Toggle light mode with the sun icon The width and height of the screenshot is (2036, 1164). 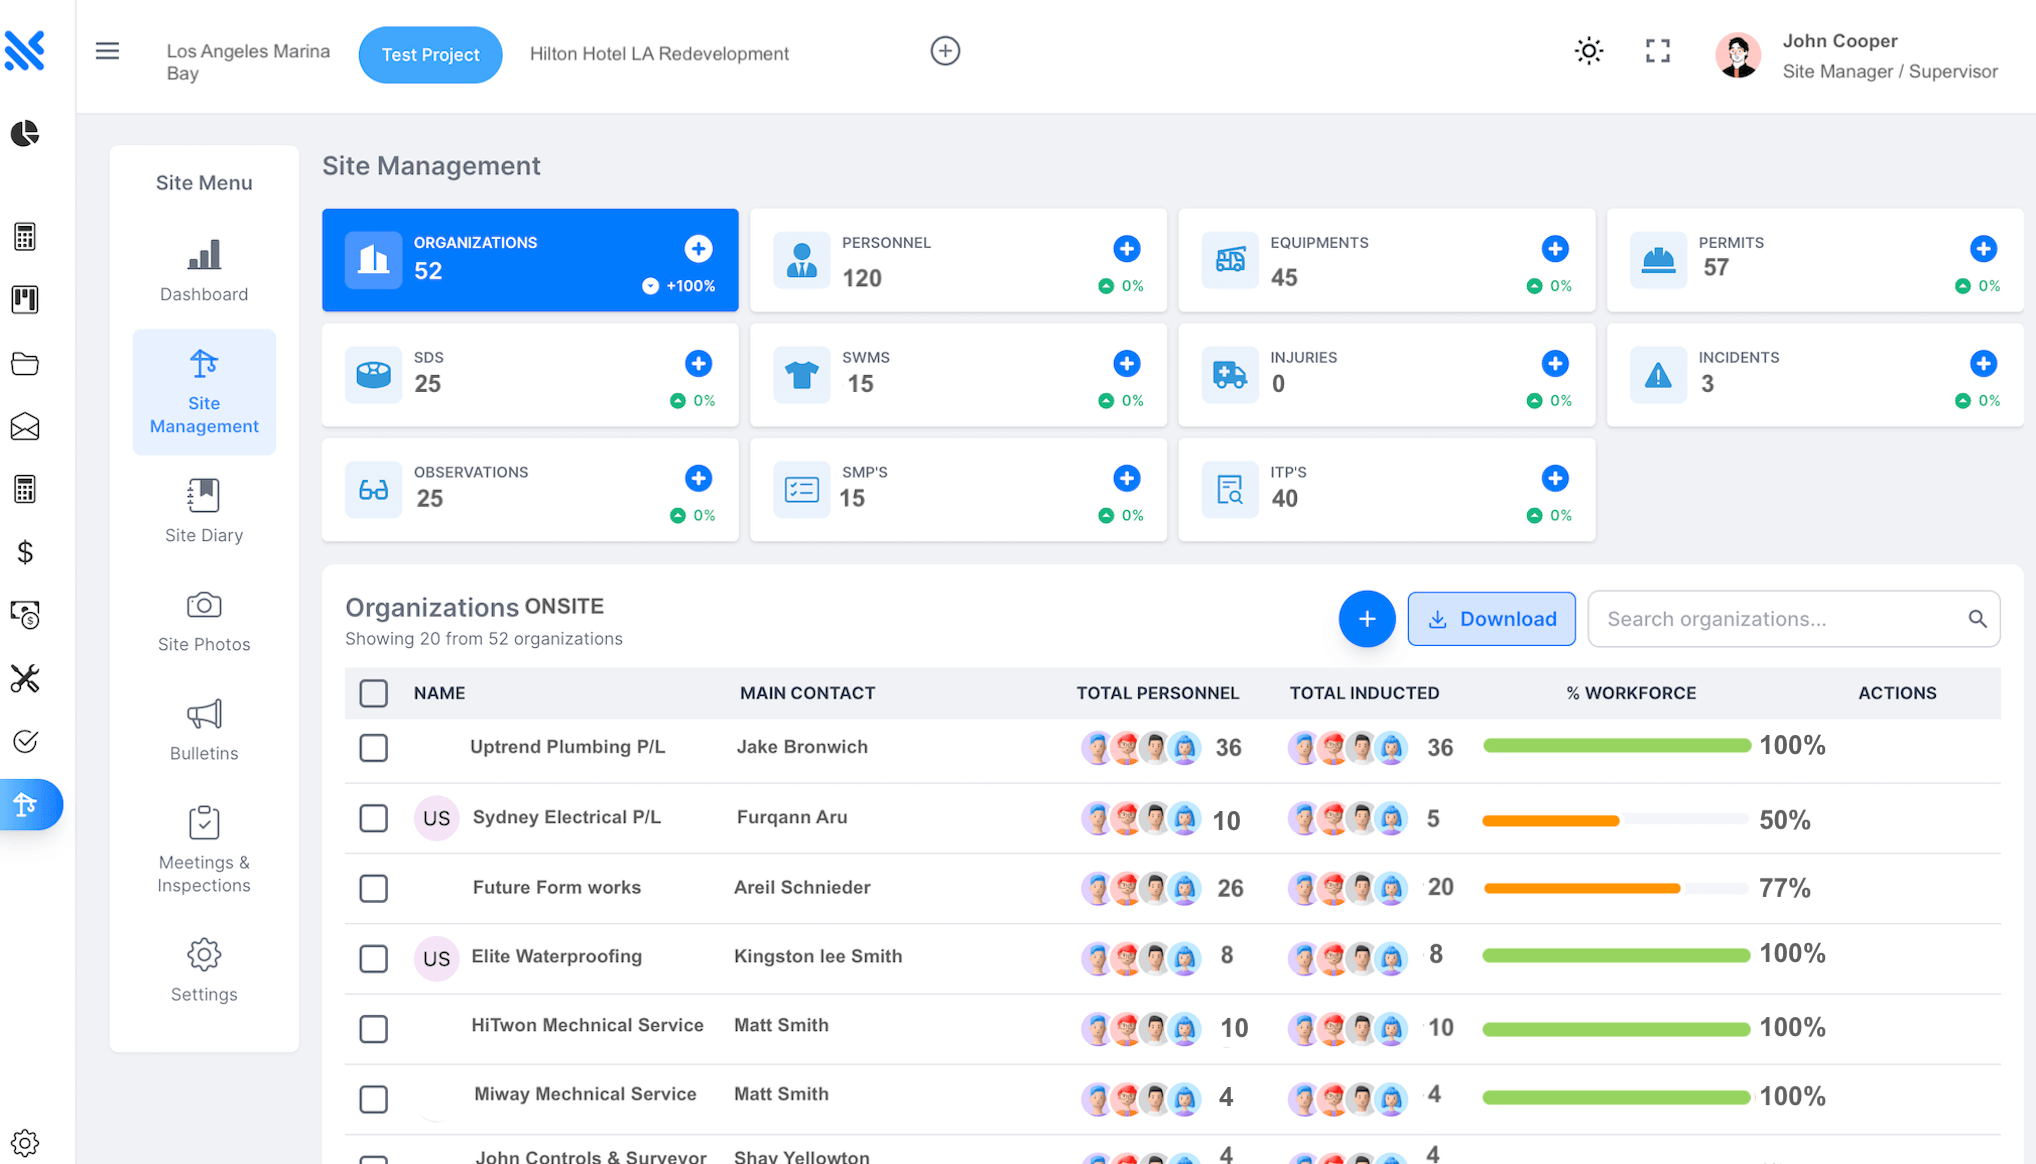coord(1588,51)
